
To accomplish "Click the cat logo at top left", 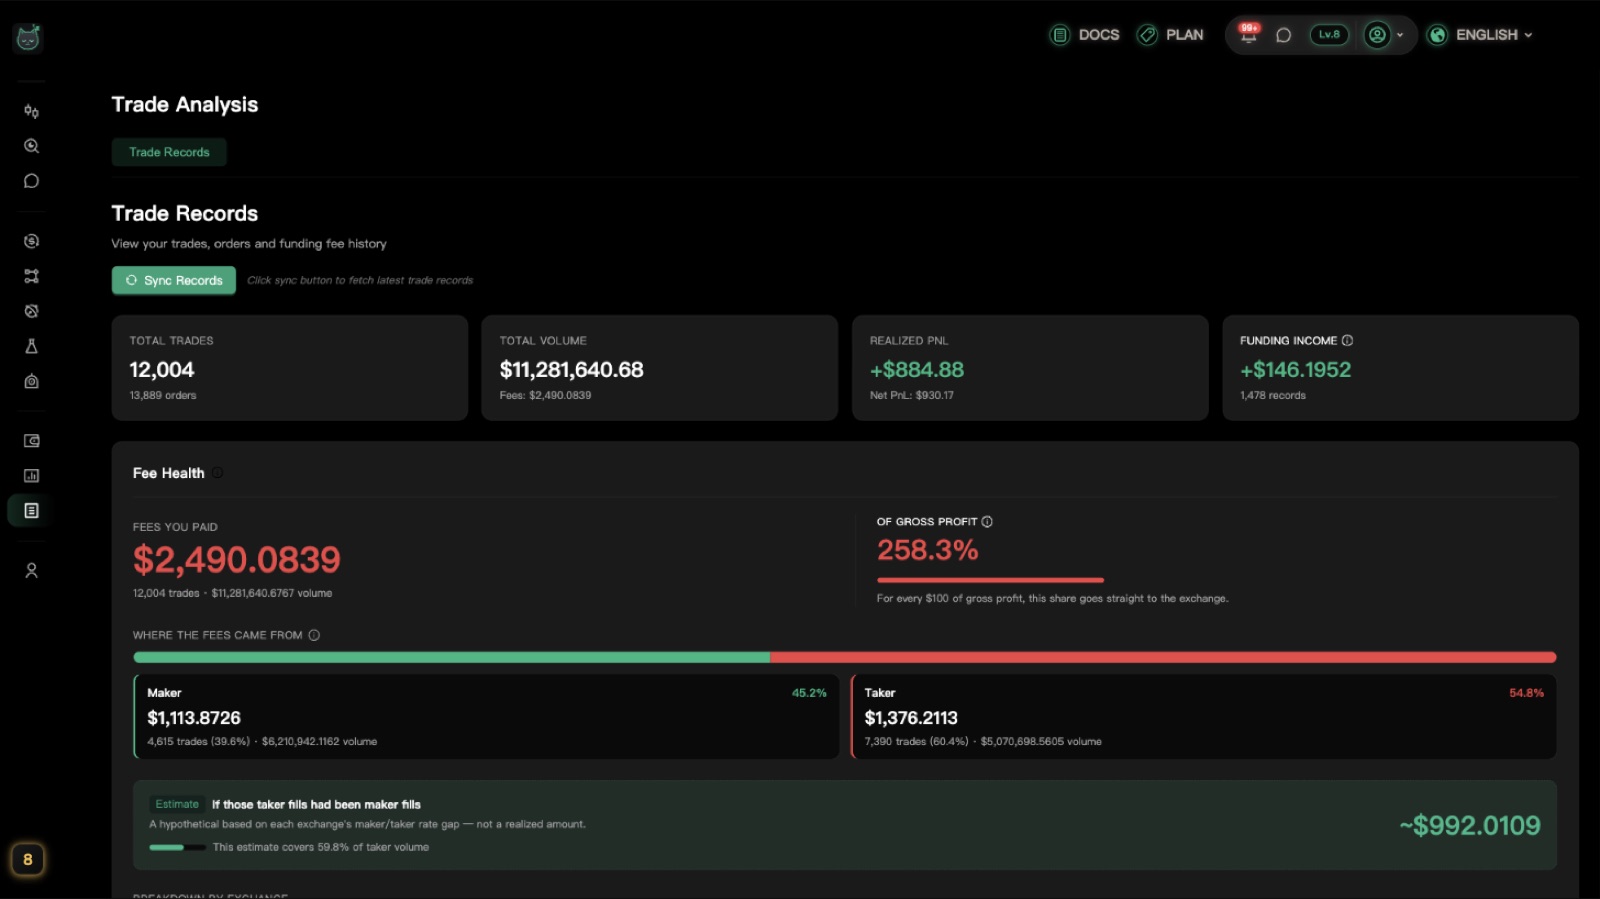I will (x=28, y=38).
